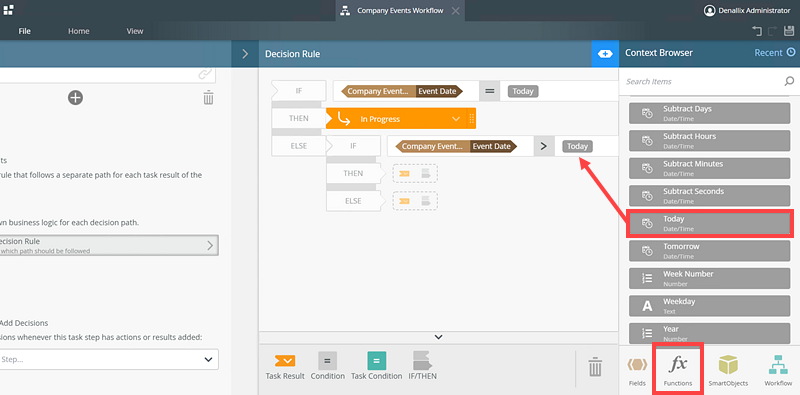The image size is (800, 395).
Task: Click the Search Items field
Action: click(703, 81)
